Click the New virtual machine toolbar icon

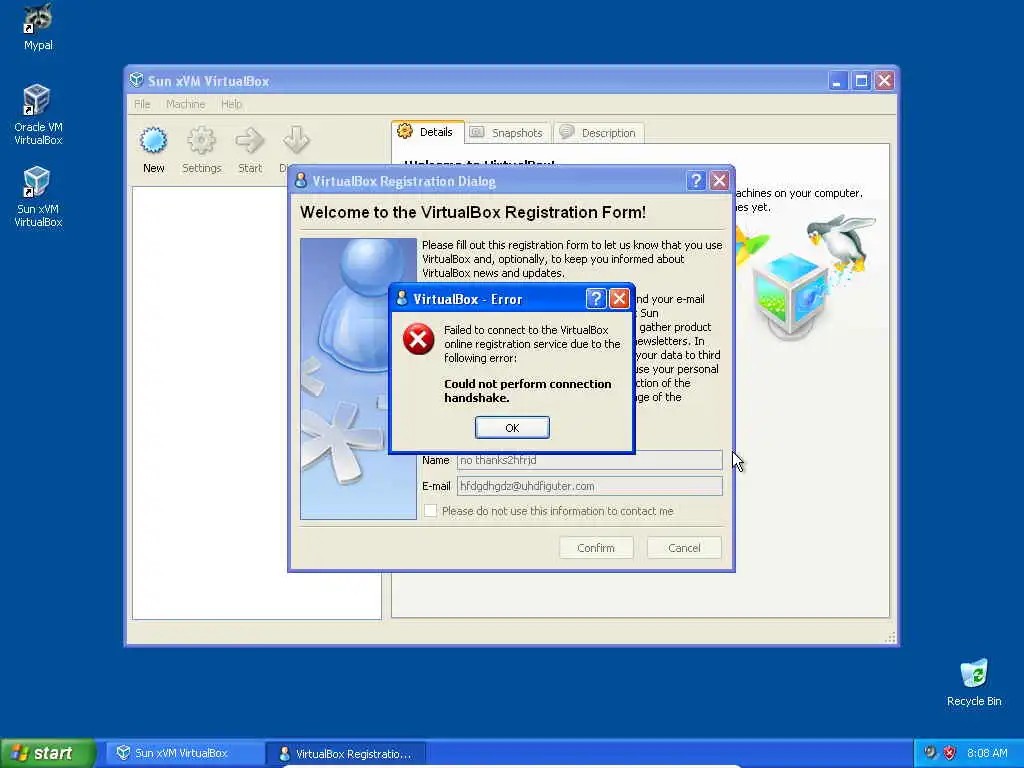pyautogui.click(x=153, y=150)
